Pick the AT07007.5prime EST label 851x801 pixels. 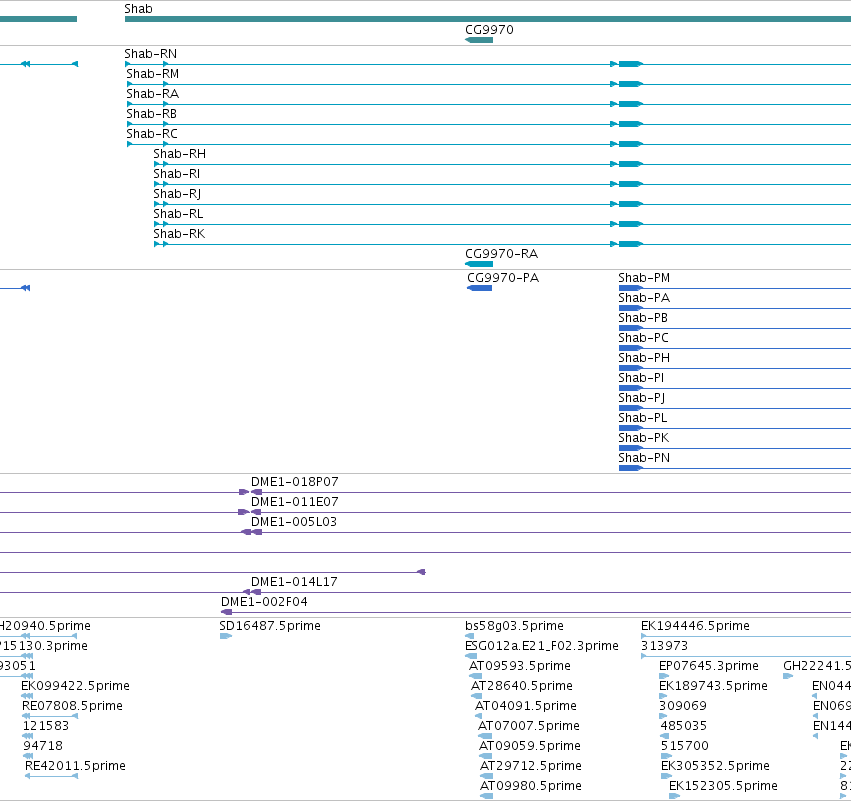[529, 726]
